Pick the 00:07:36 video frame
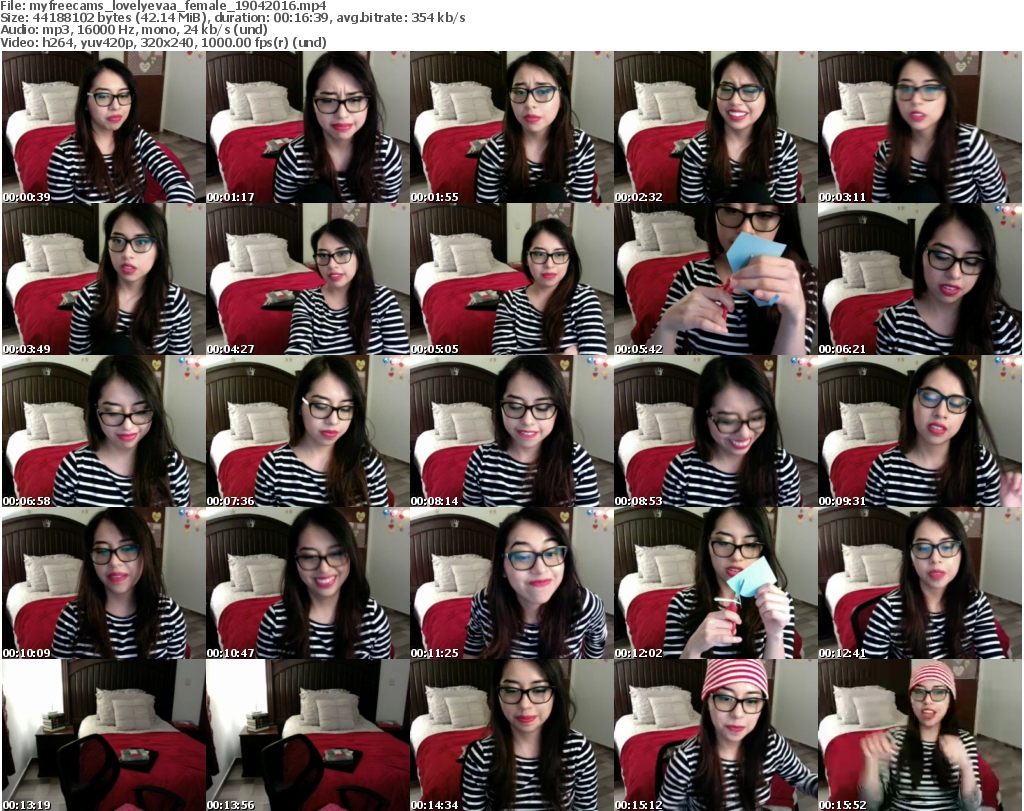Screen dimensions: 1024x811 307,432
